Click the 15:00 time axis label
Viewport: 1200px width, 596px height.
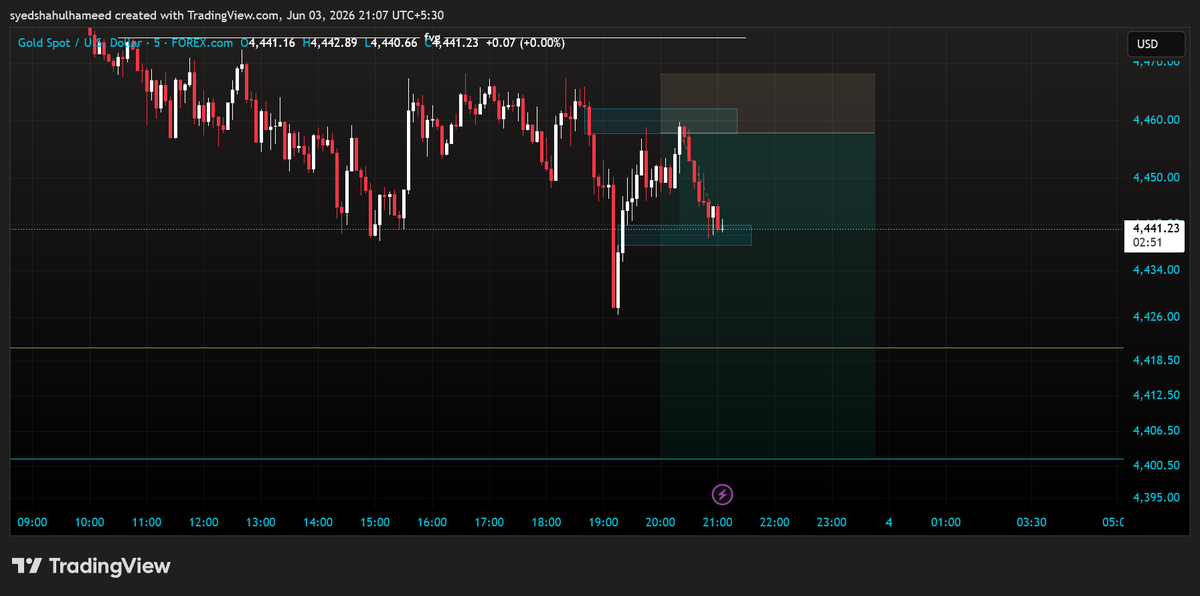click(375, 522)
